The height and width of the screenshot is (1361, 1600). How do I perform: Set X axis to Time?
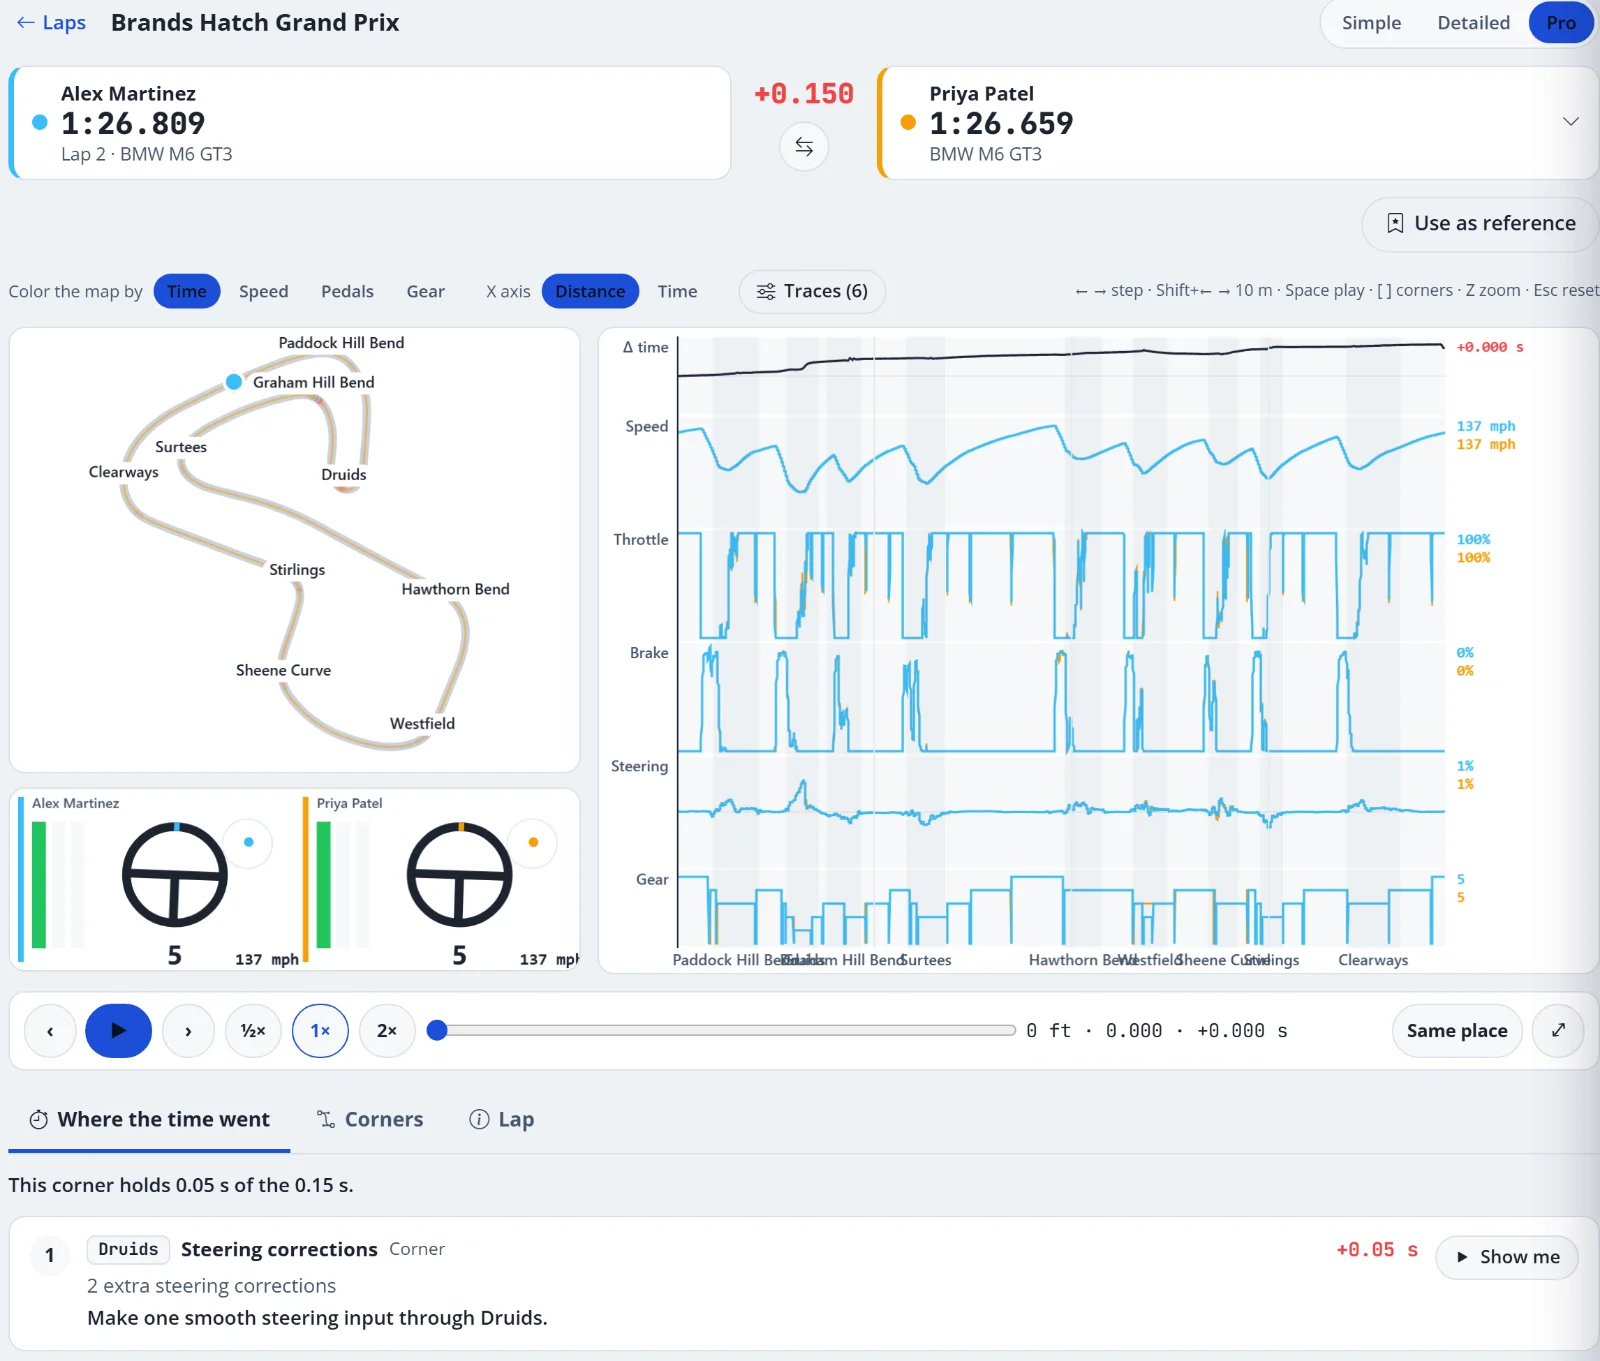tap(677, 291)
